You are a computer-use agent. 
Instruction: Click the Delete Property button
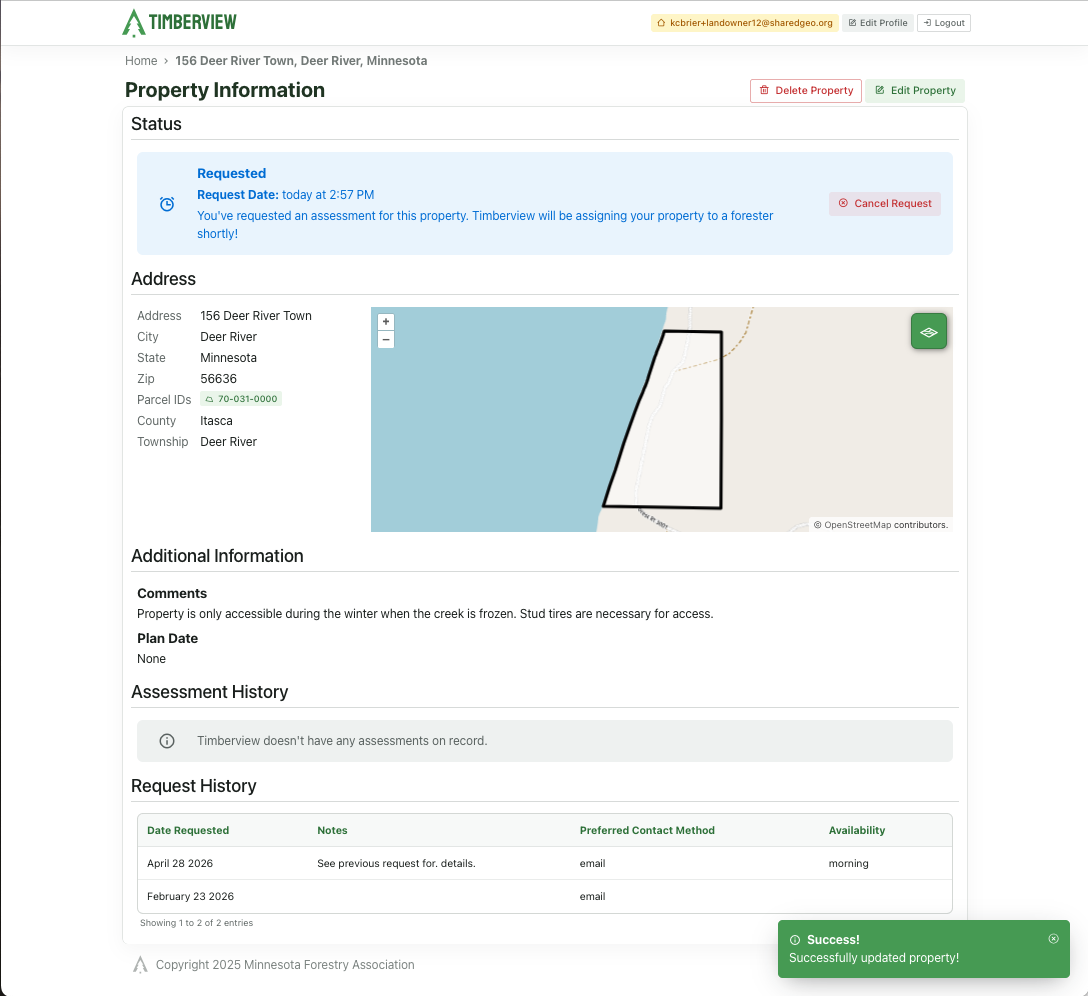806,91
